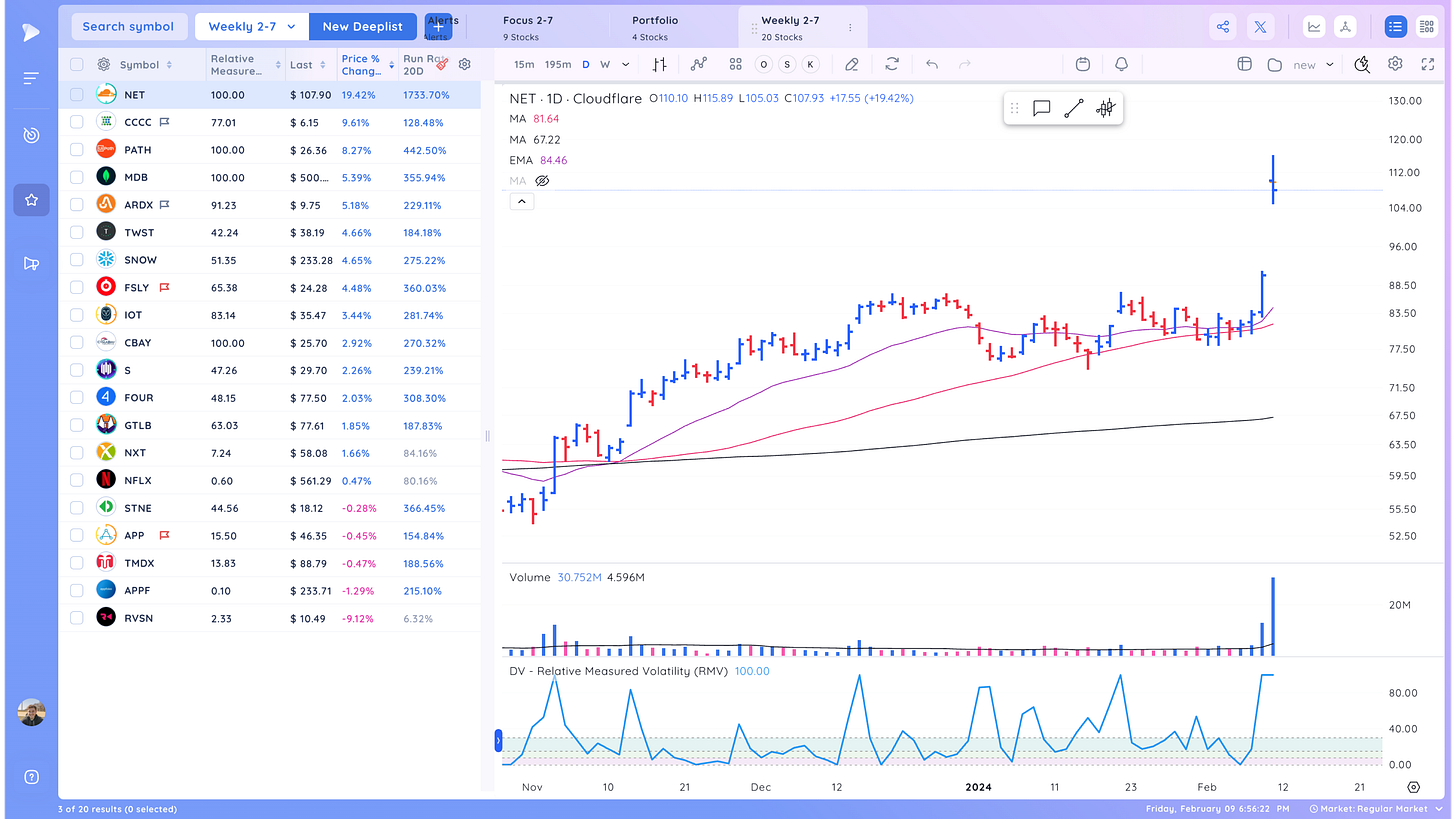Click the X (Twitter) share icon
The width and height of the screenshot is (1456, 819).
coord(1261,27)
